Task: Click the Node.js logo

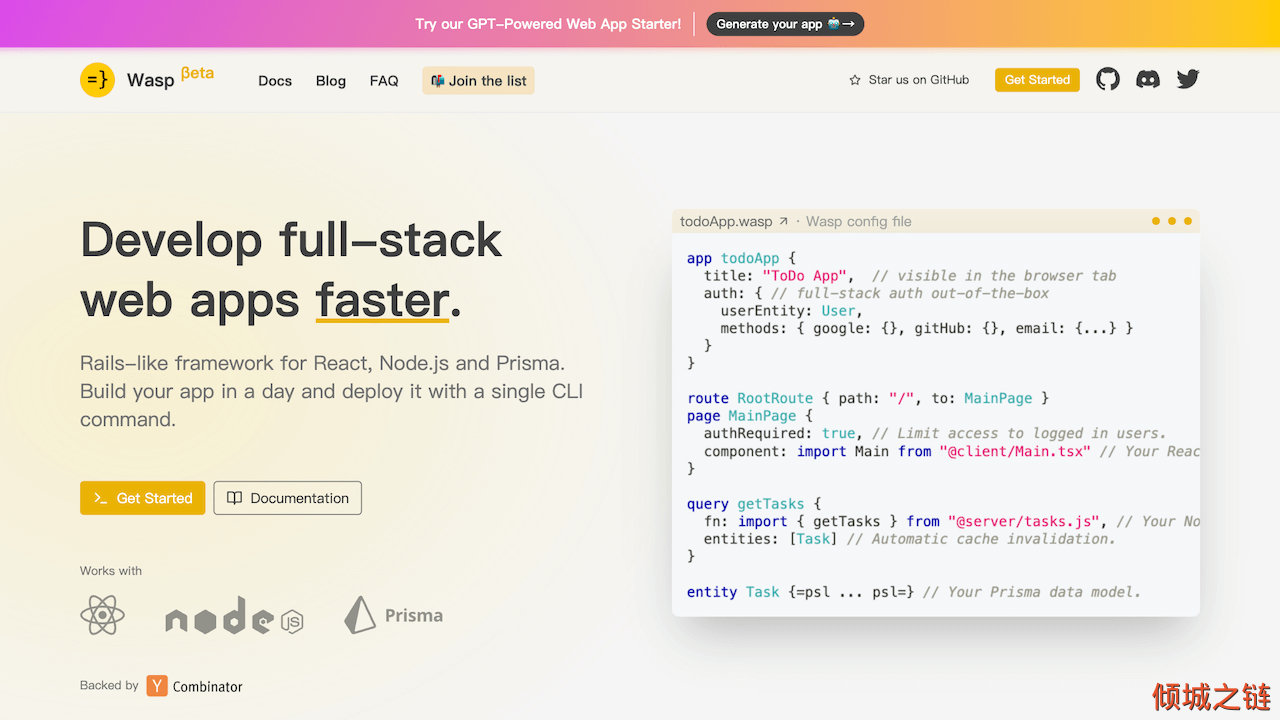Action: point(234,616)
